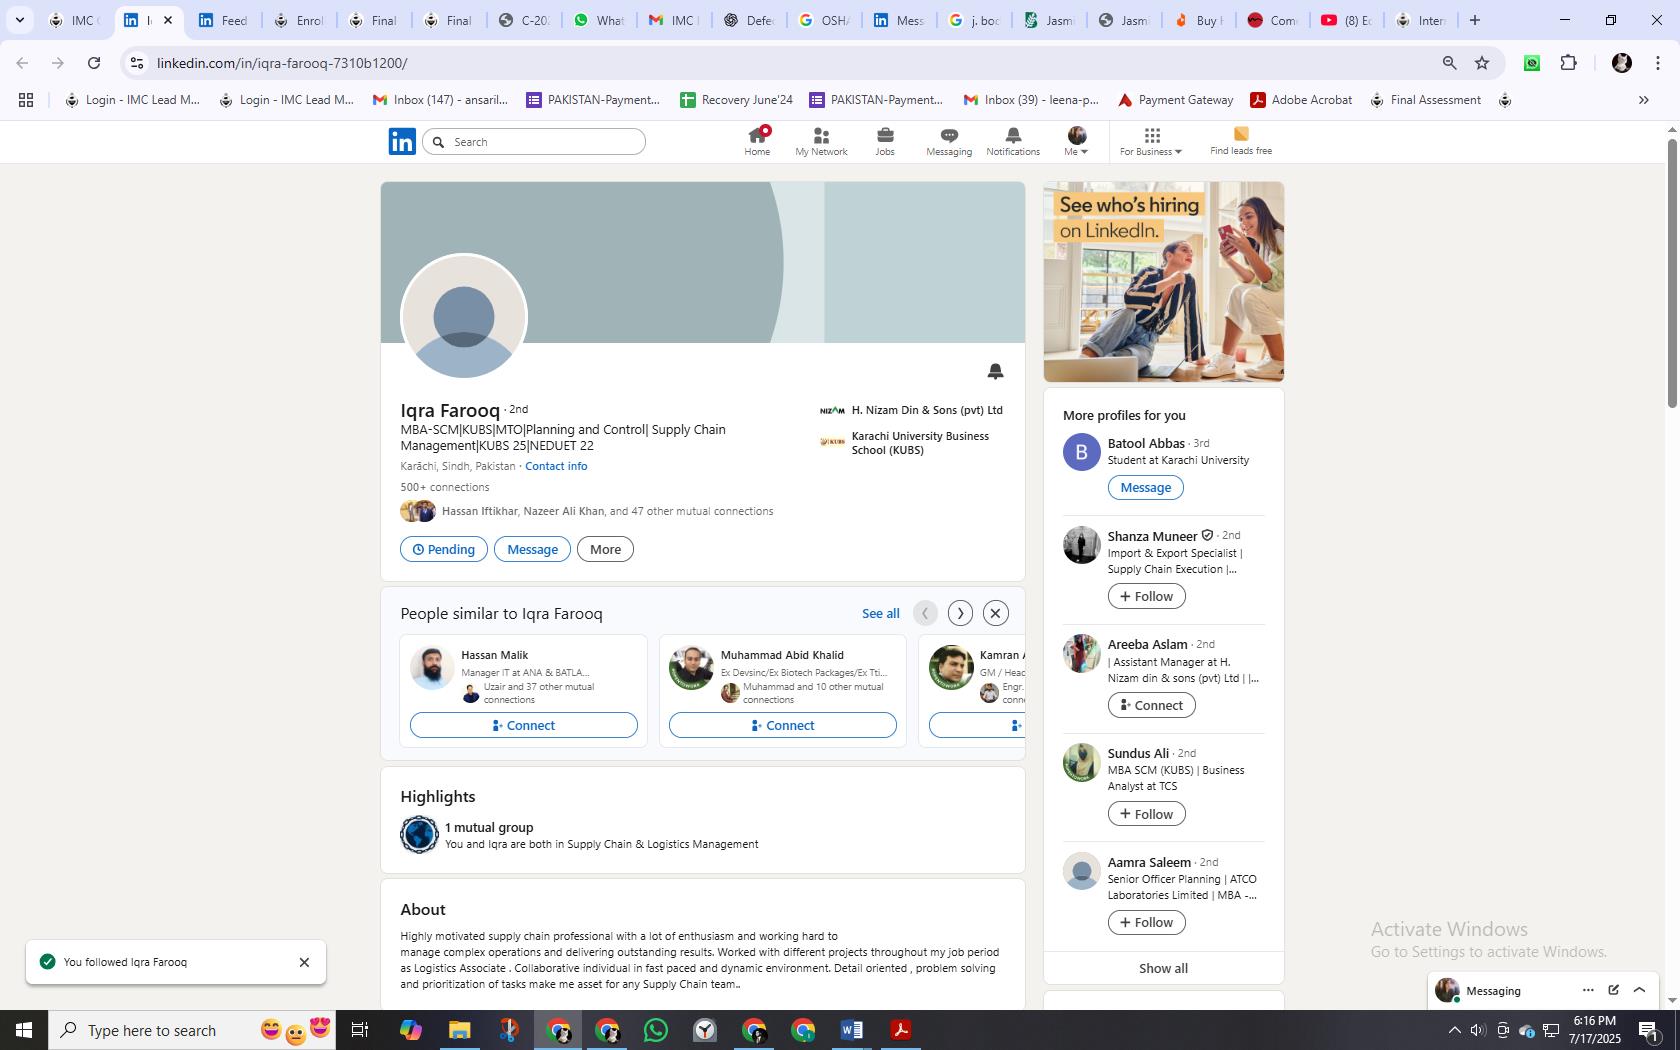Open Chrome three-dot menu
The height and width of the screenshot is (1050, 1680).
(x=1657, y=63)
